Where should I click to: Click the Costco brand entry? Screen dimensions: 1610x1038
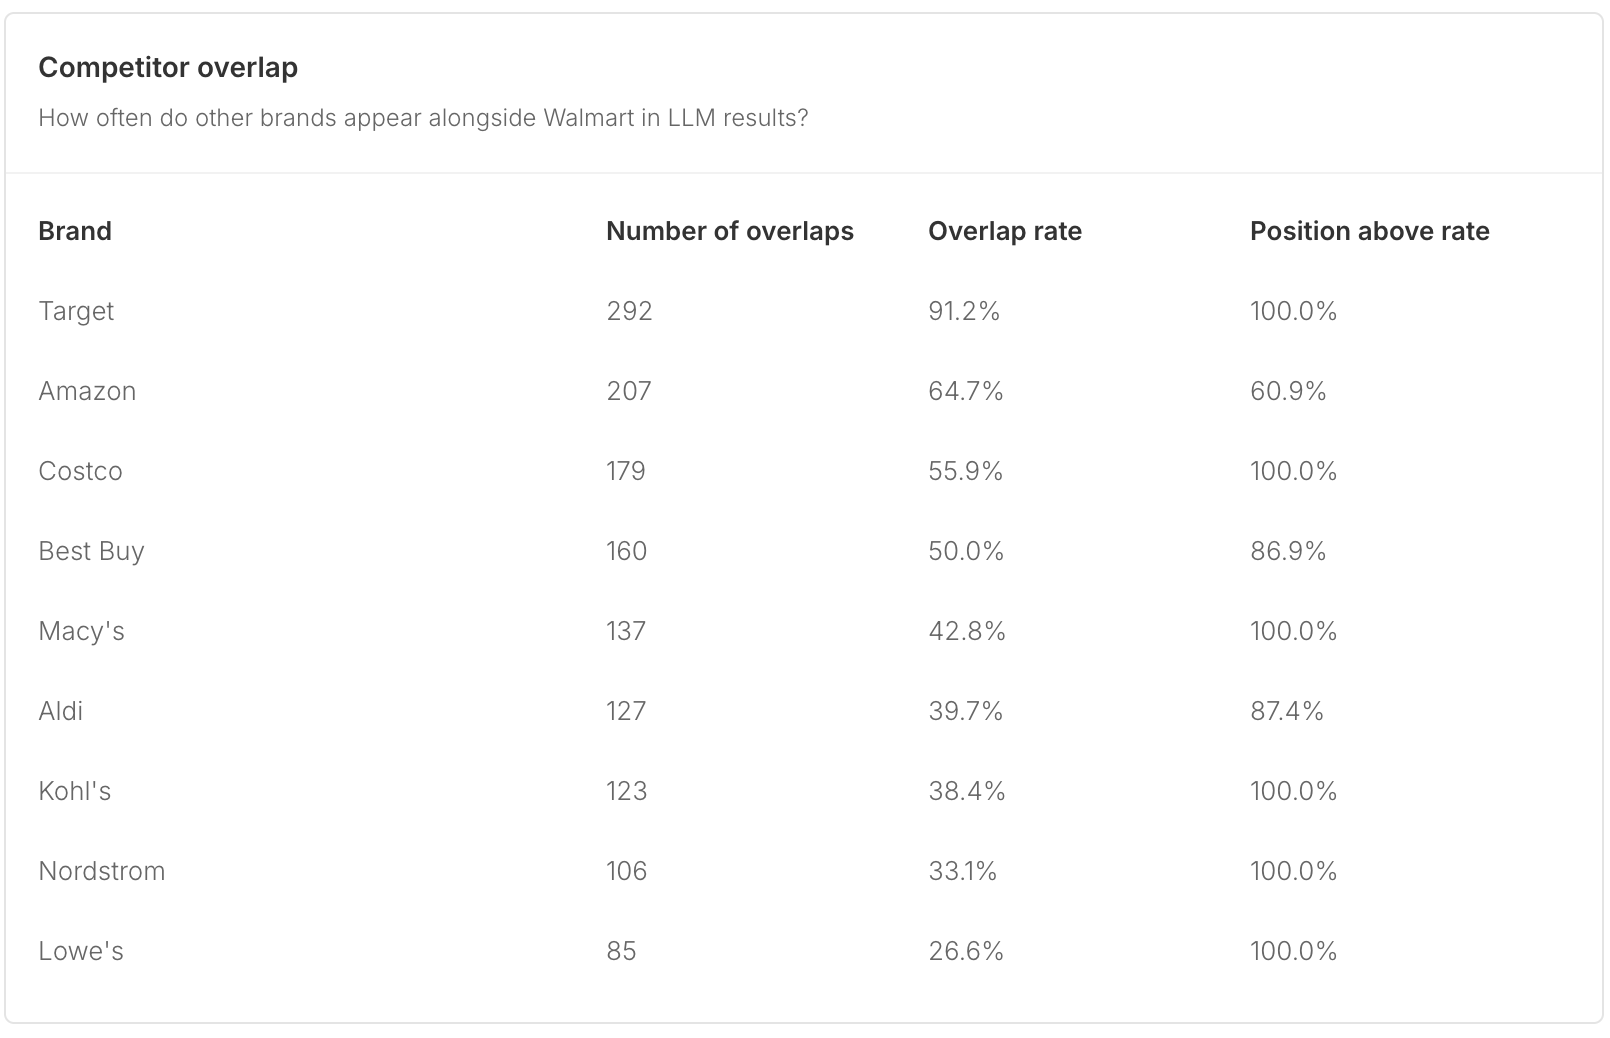click(x=80, y=471)
